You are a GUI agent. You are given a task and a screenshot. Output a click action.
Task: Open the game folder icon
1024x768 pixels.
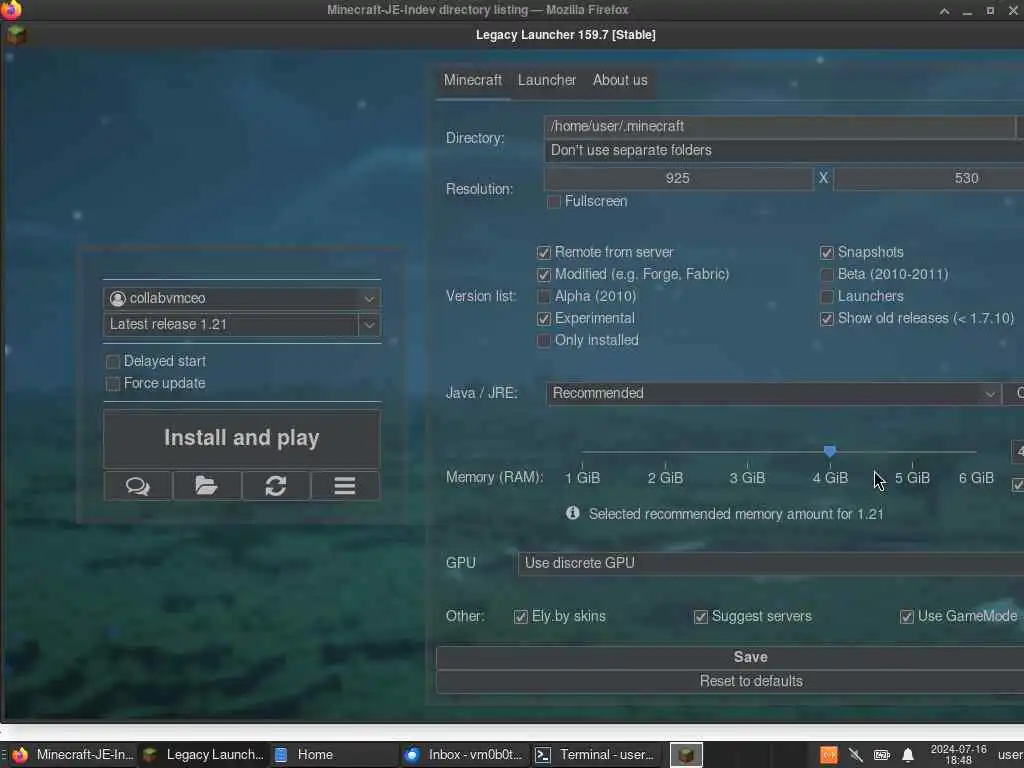click(206, 486)
